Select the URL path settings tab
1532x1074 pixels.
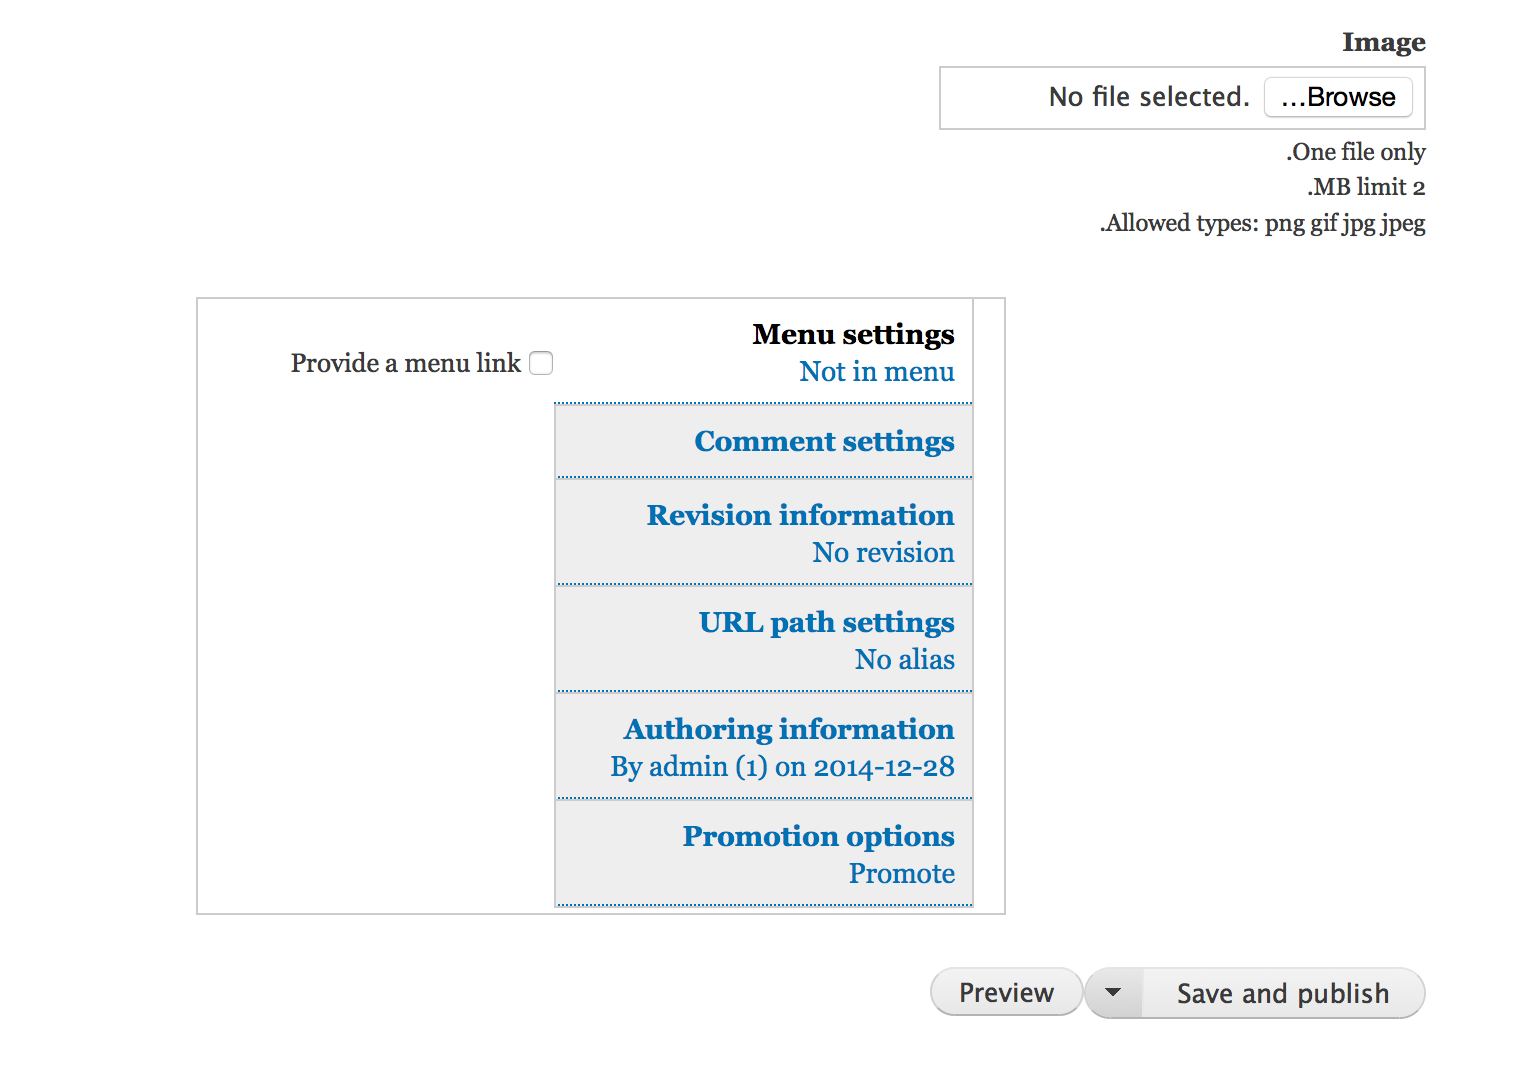click(x=764, y=639)
